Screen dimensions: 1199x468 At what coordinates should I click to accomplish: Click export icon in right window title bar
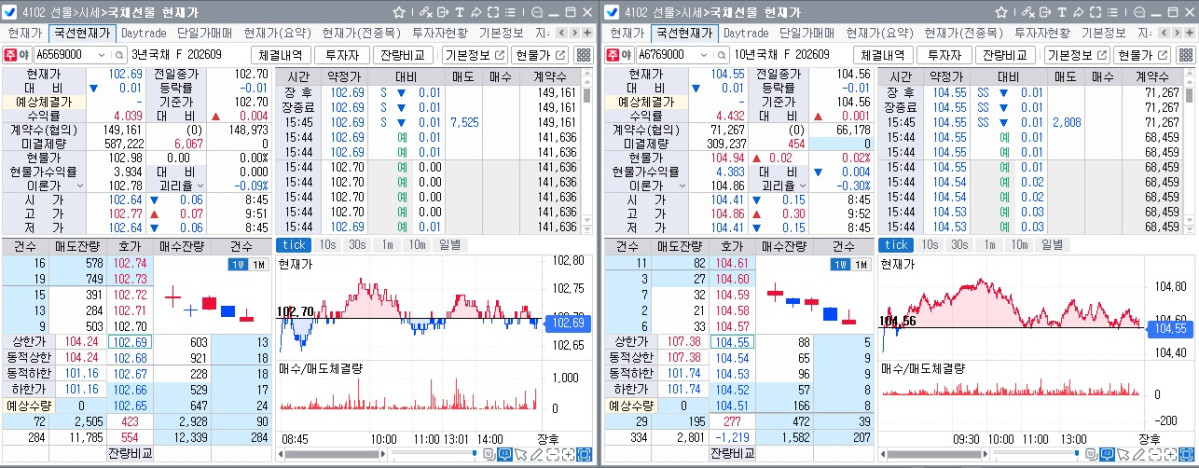tap(1045, 12)
